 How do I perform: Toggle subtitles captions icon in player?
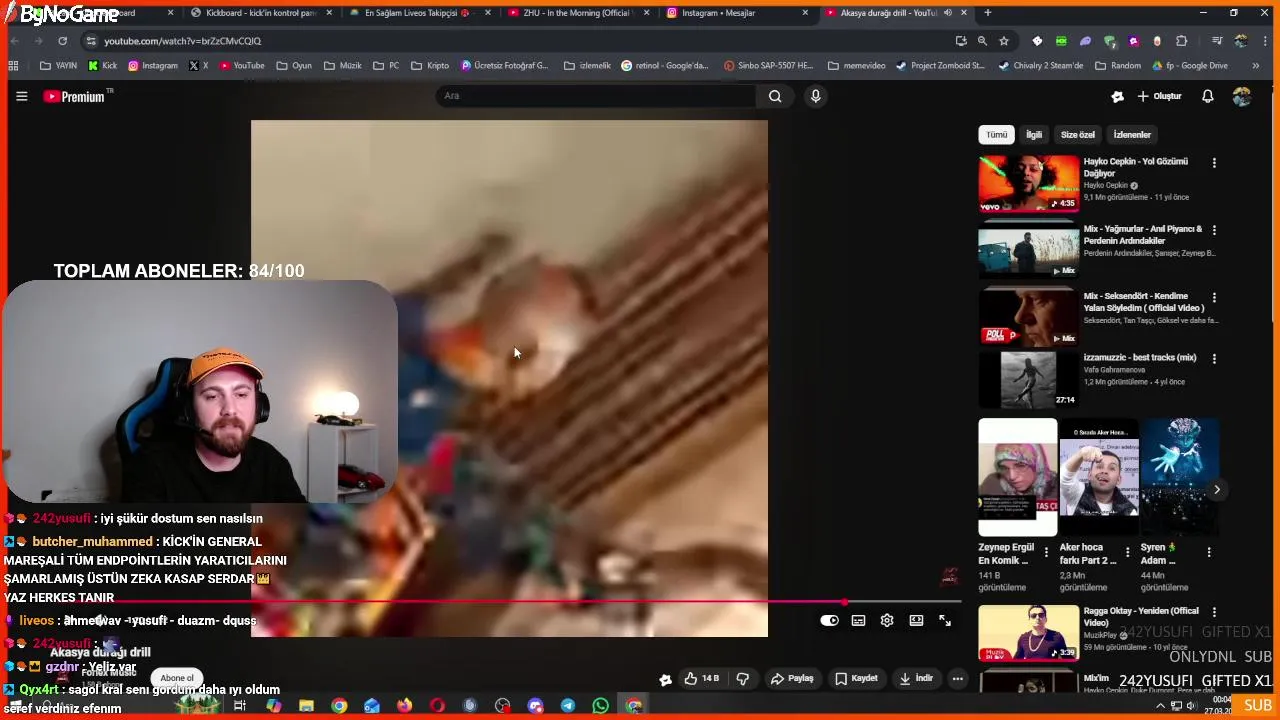pyautogui.click(x=858, y=620)
